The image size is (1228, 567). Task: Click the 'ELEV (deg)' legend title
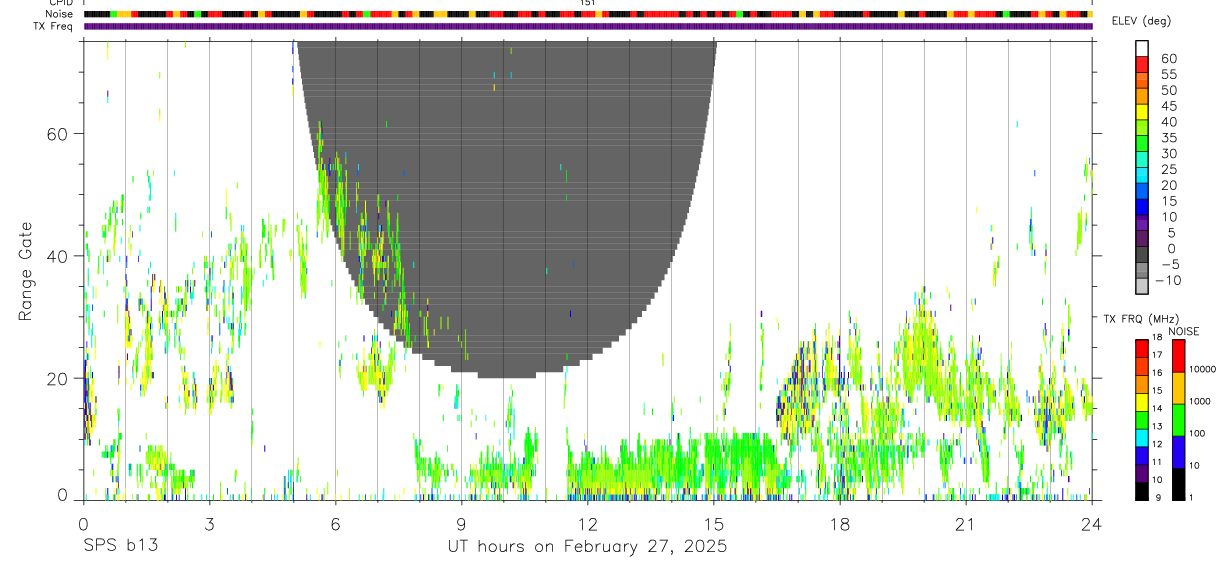coord(1142,21)
